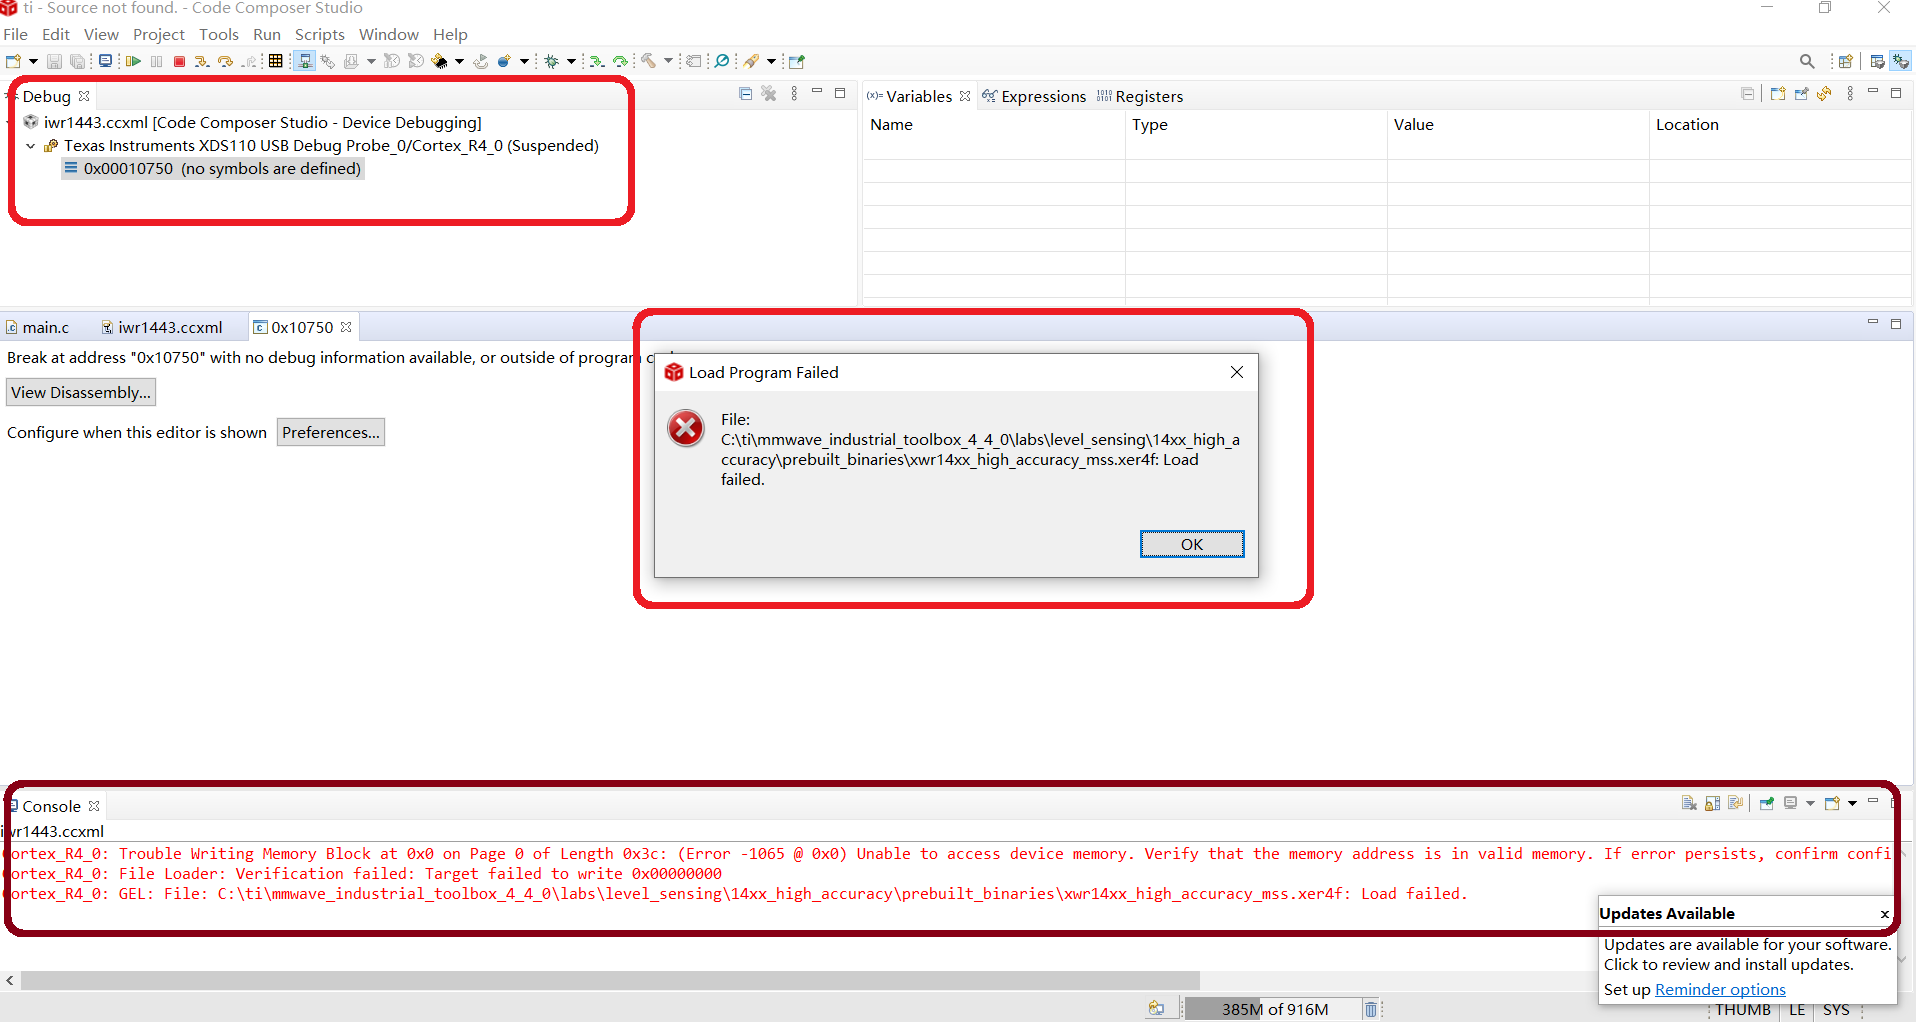This screenshot has height=1022, width=1916.
Task: Toggle Scroll Lock in the Console toolbar
Action: point(1713,803)
